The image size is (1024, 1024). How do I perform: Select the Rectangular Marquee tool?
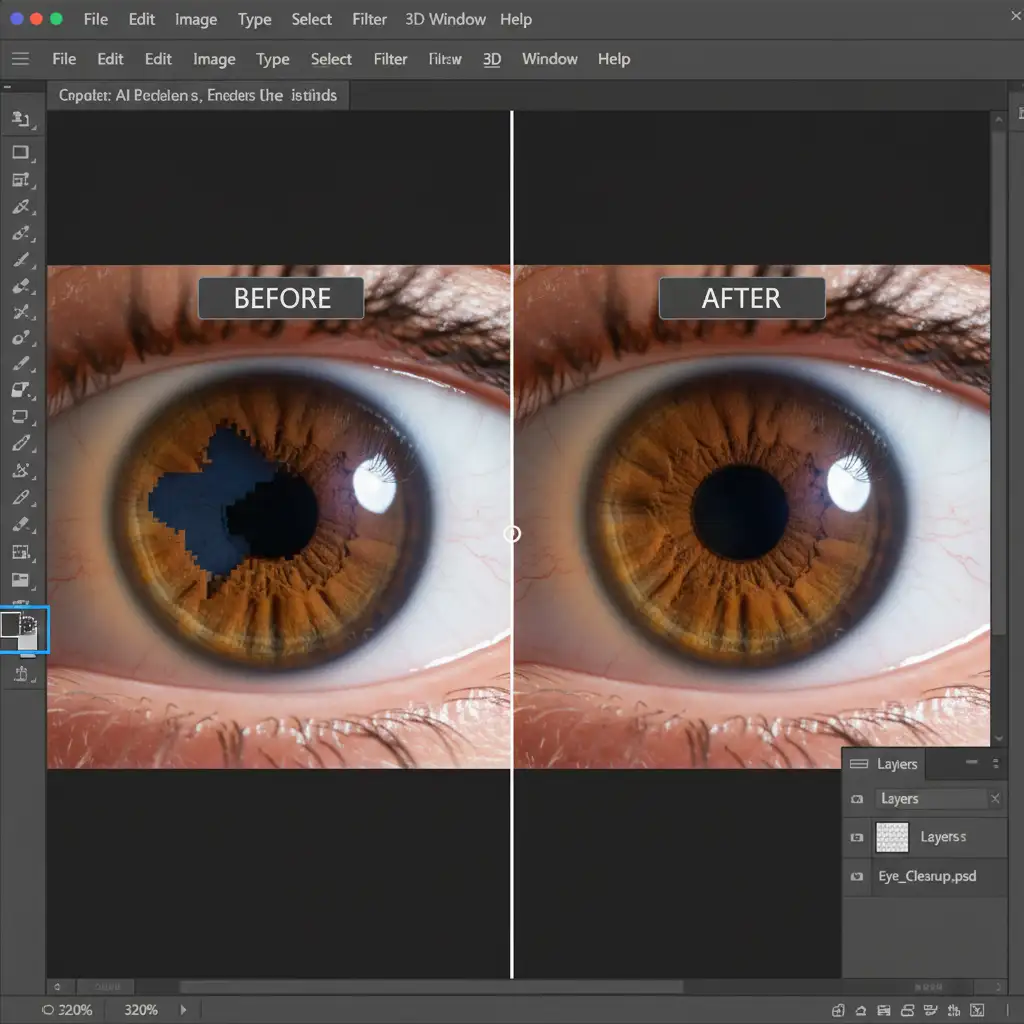pos(20,153)
